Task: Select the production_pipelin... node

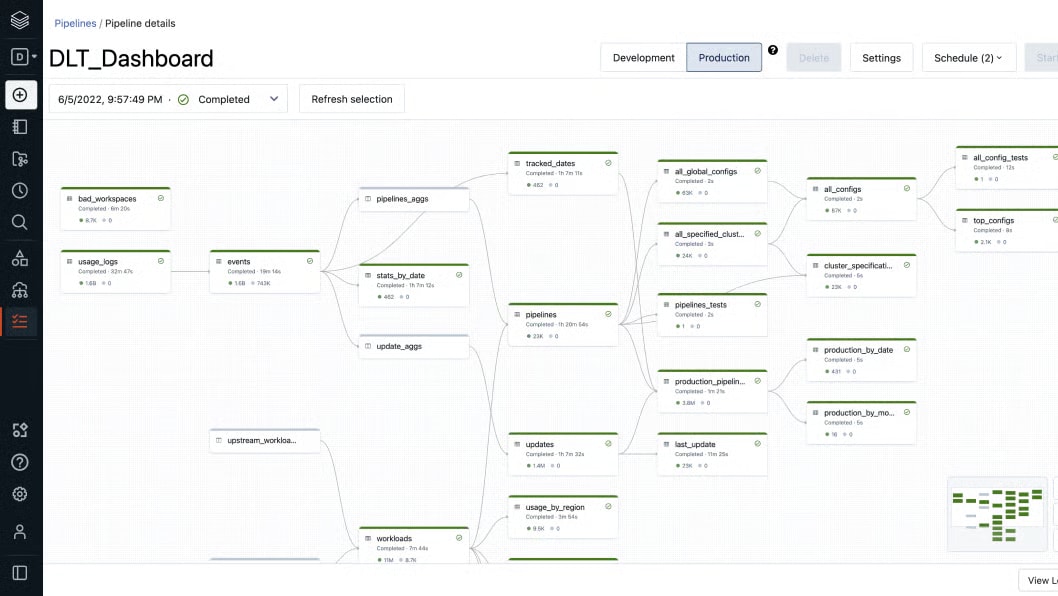Action: (712, 391)
